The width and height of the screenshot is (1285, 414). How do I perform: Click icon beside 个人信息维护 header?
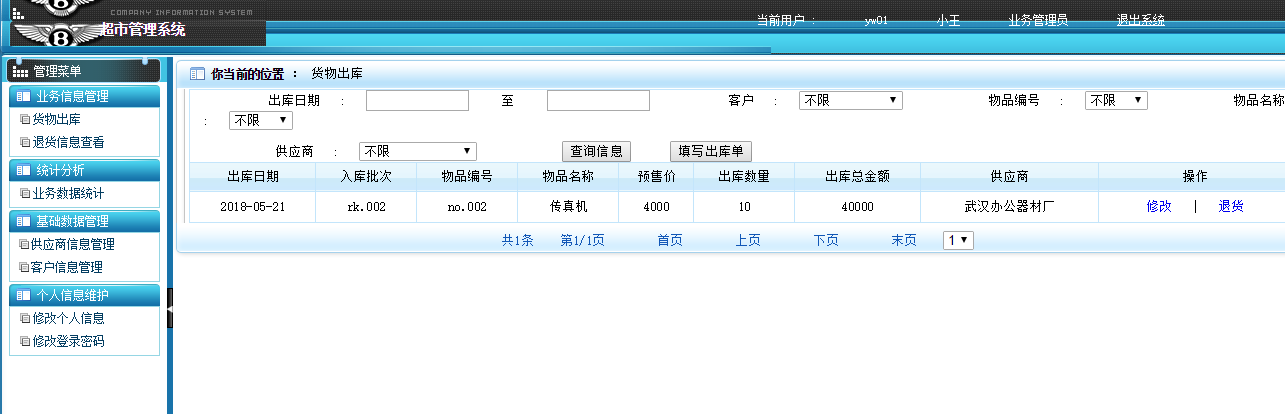pyautogui.click(x=23, y=295)
